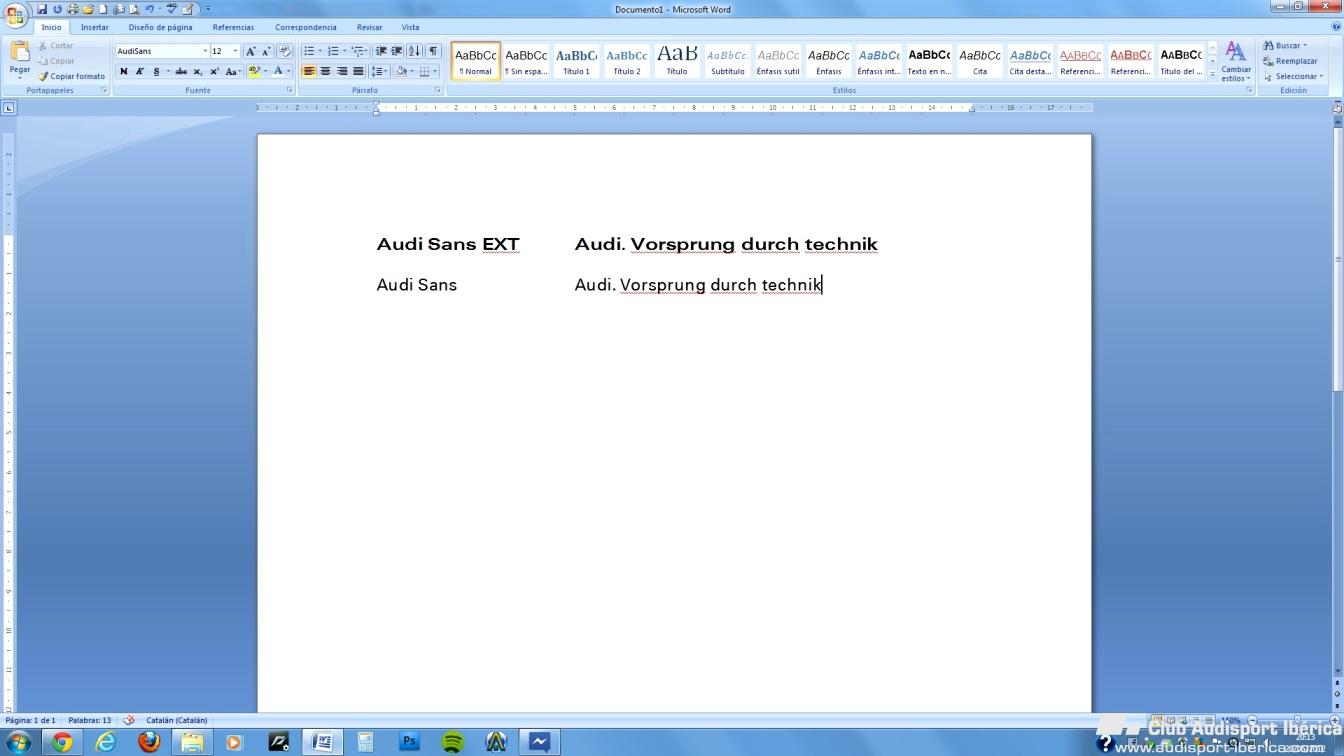The height and width of the screenshot is (756, 1344).
Task: Decrease paragraph indent
Action: pos(380,51)
